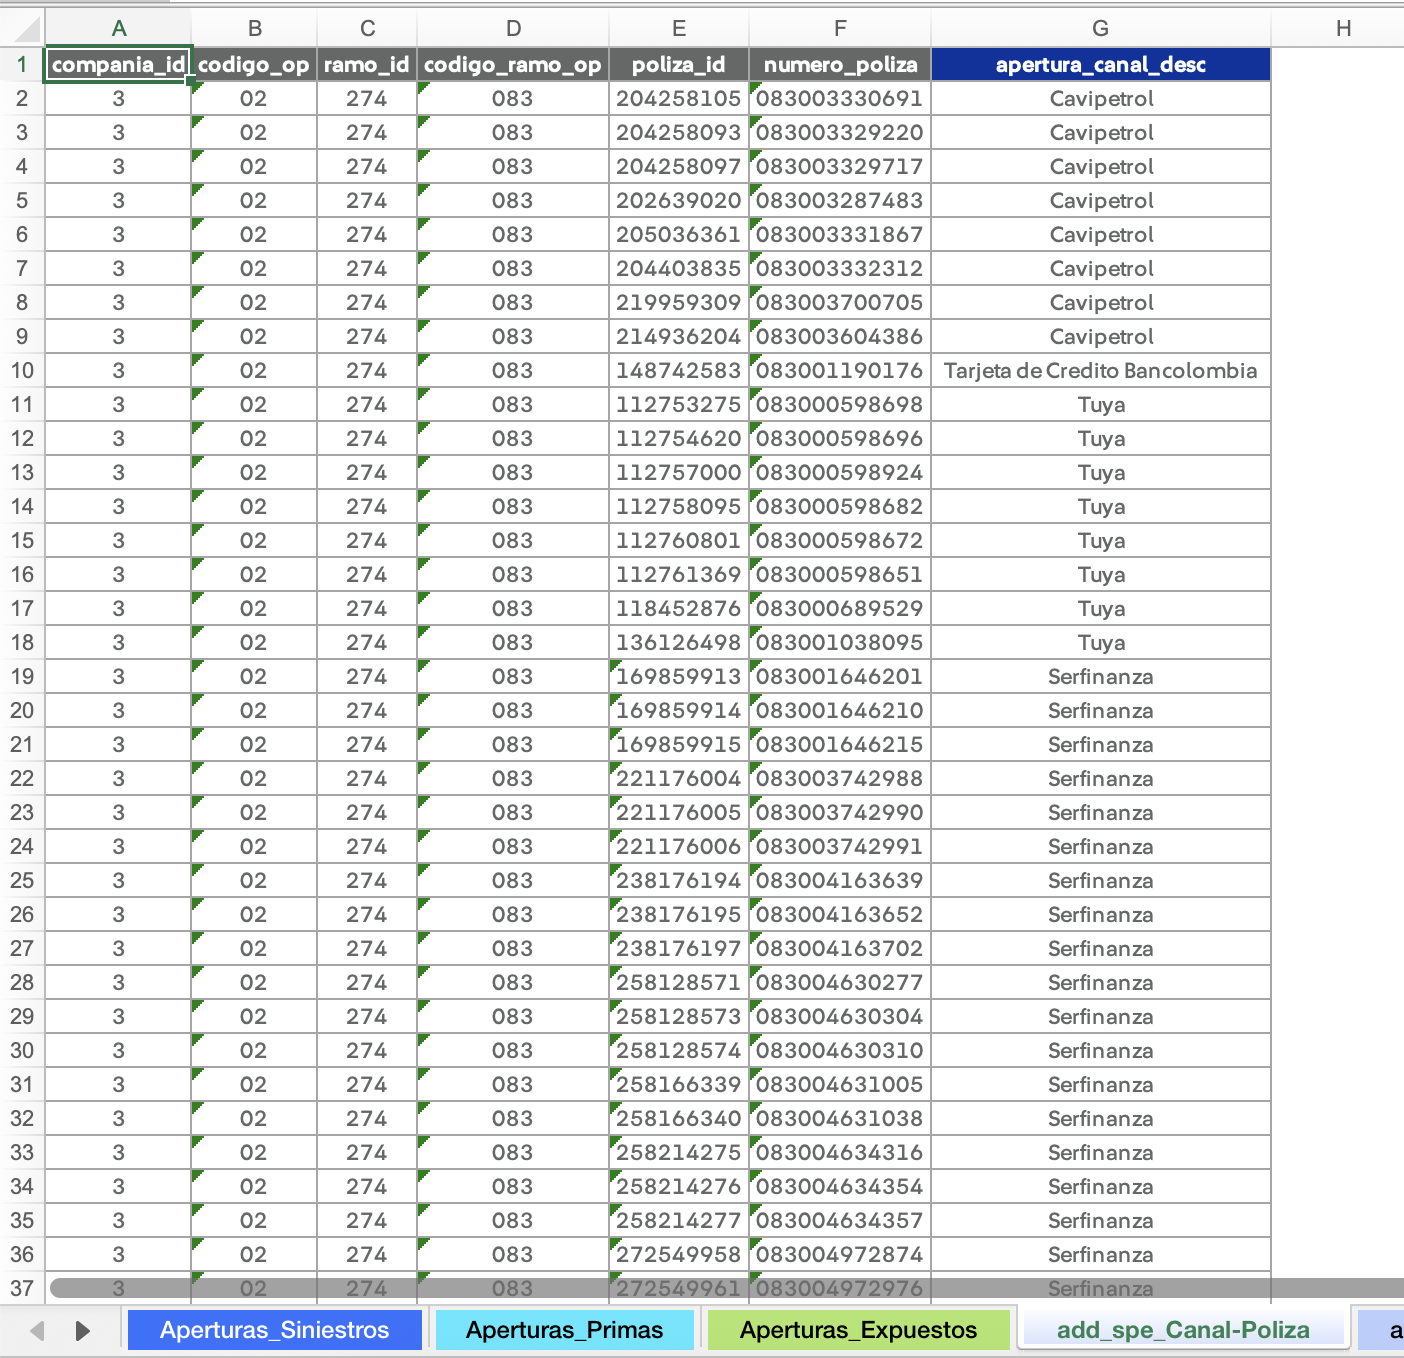
Task: Select poliza_id cell 169859914
Action: tap(679, 711)
